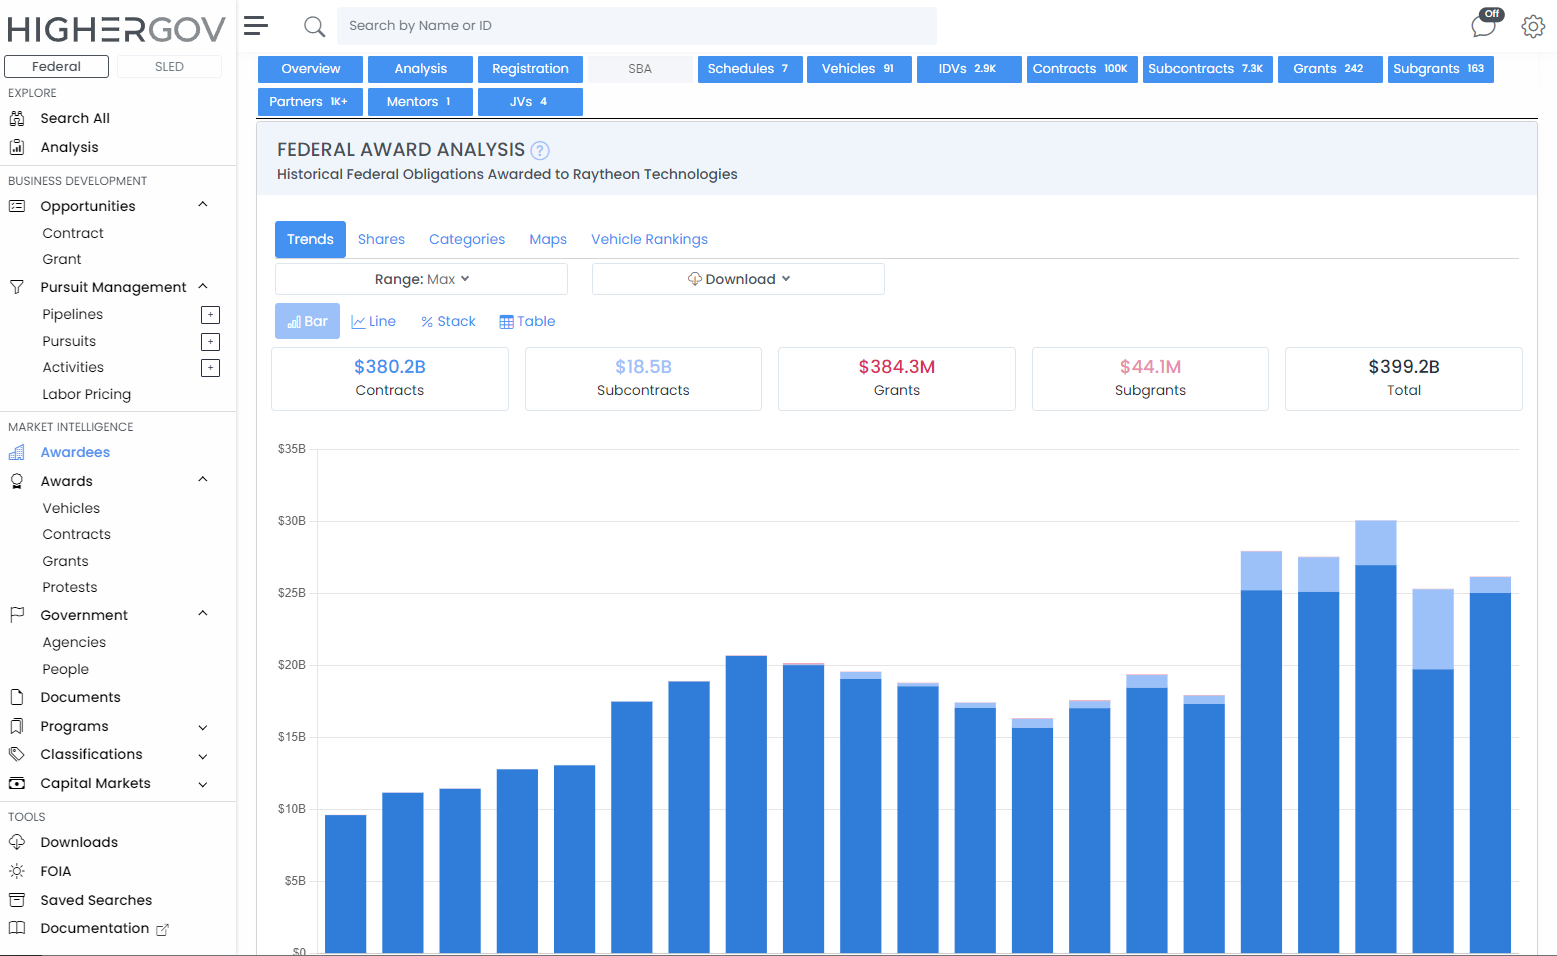Open the Registration button
The image size is (1557, 956).
point(530,69)
